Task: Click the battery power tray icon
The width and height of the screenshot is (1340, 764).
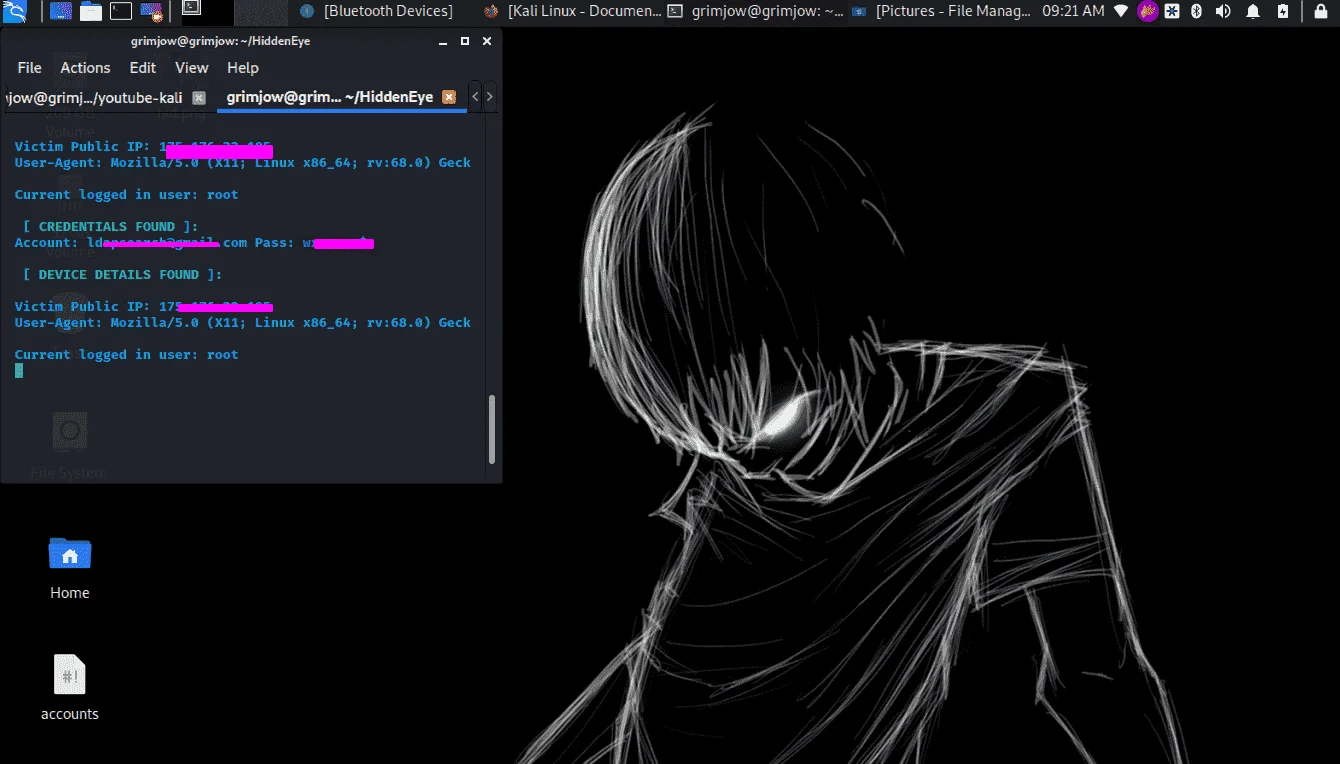Action: tap(1282, 12)
